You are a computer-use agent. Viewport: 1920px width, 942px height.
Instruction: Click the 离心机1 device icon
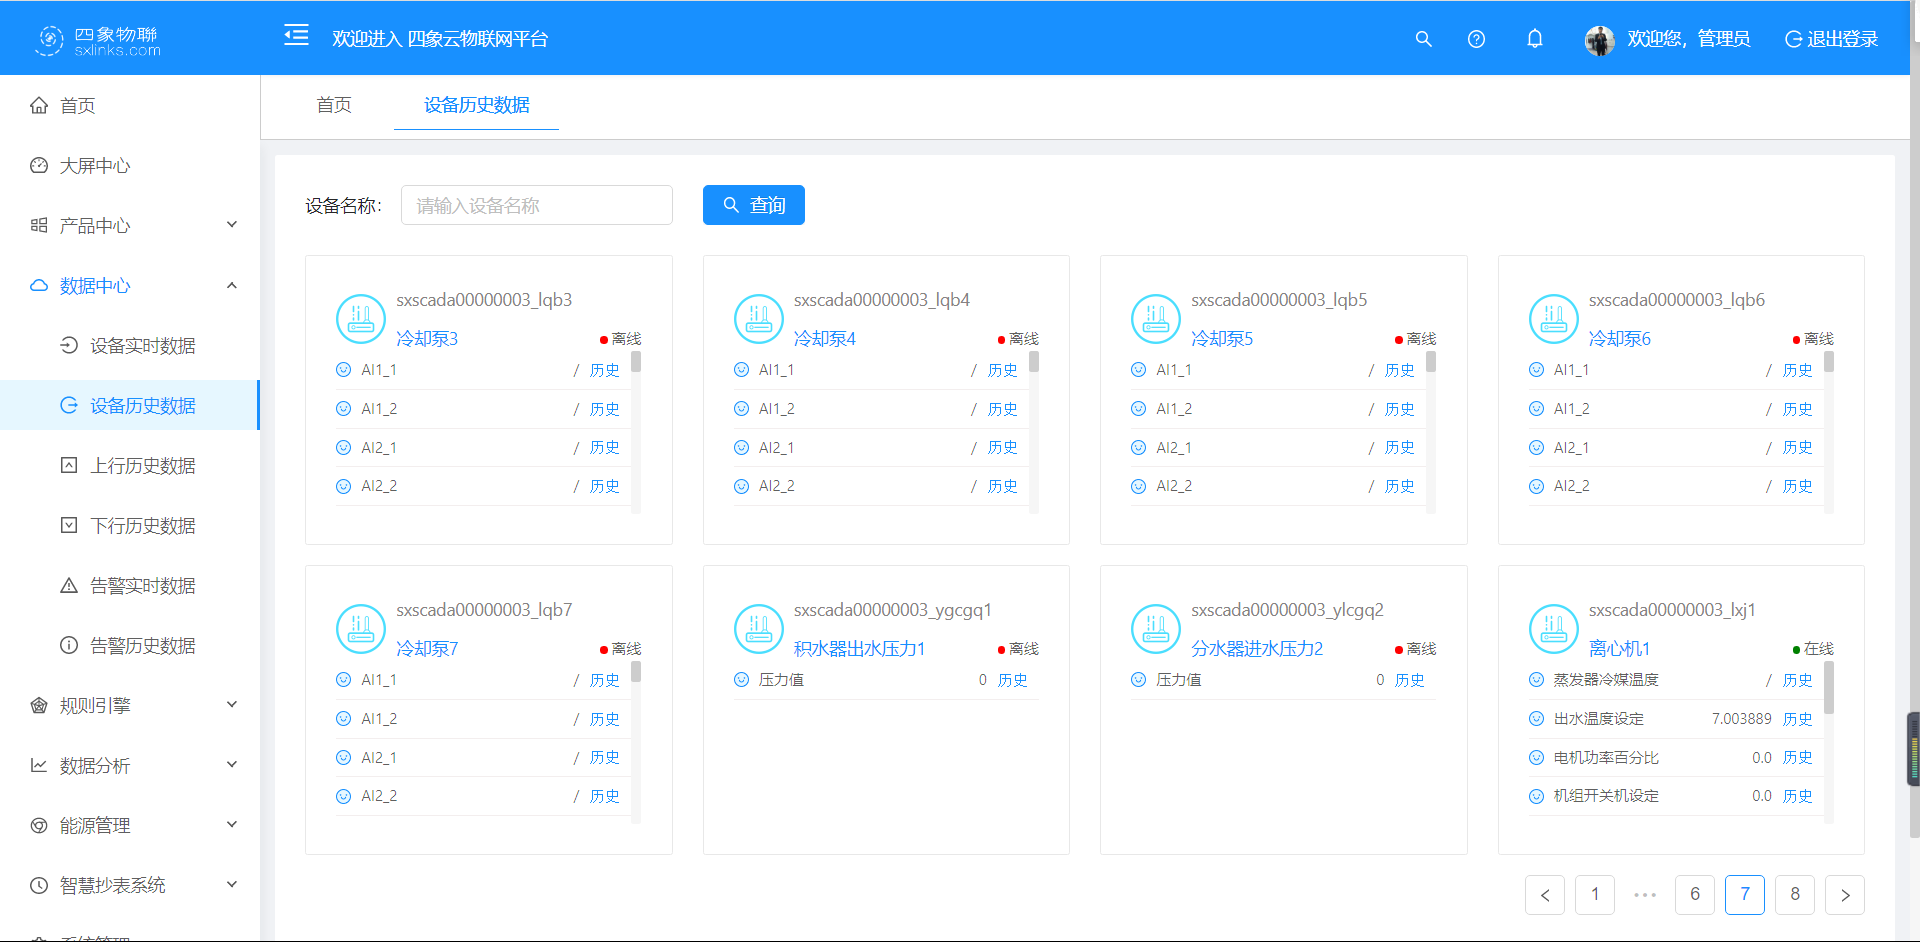tap(1553, 629)
